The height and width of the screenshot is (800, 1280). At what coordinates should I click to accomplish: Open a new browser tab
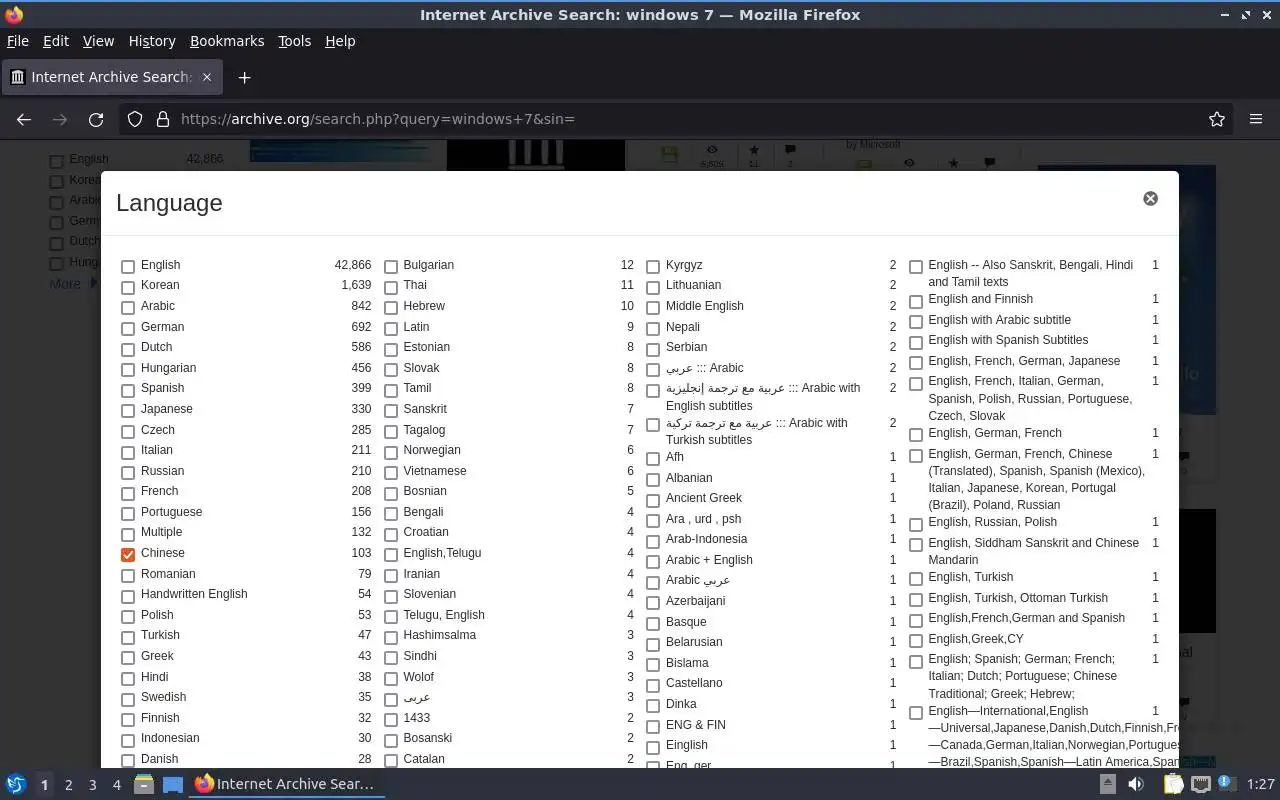(244, 77)
